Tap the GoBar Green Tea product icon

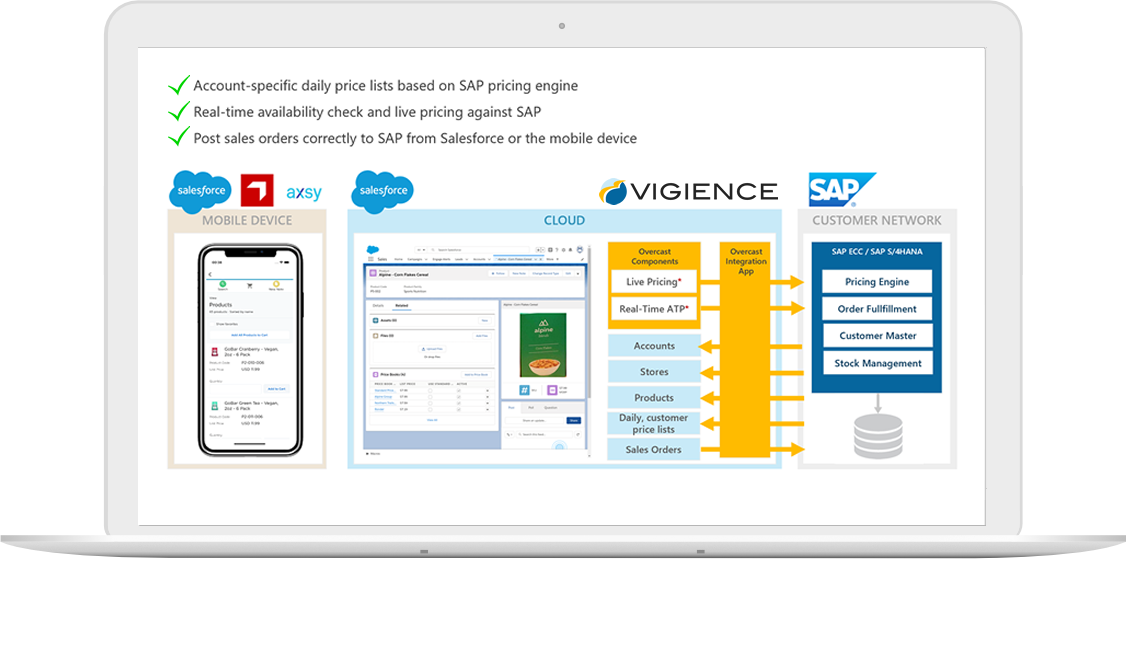[x=214, y=406]
